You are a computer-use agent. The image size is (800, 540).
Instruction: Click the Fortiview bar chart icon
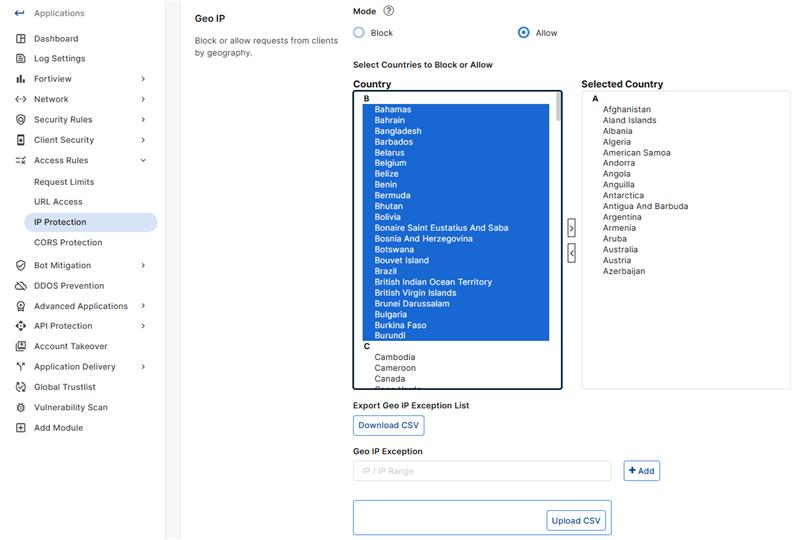(20, 79)
